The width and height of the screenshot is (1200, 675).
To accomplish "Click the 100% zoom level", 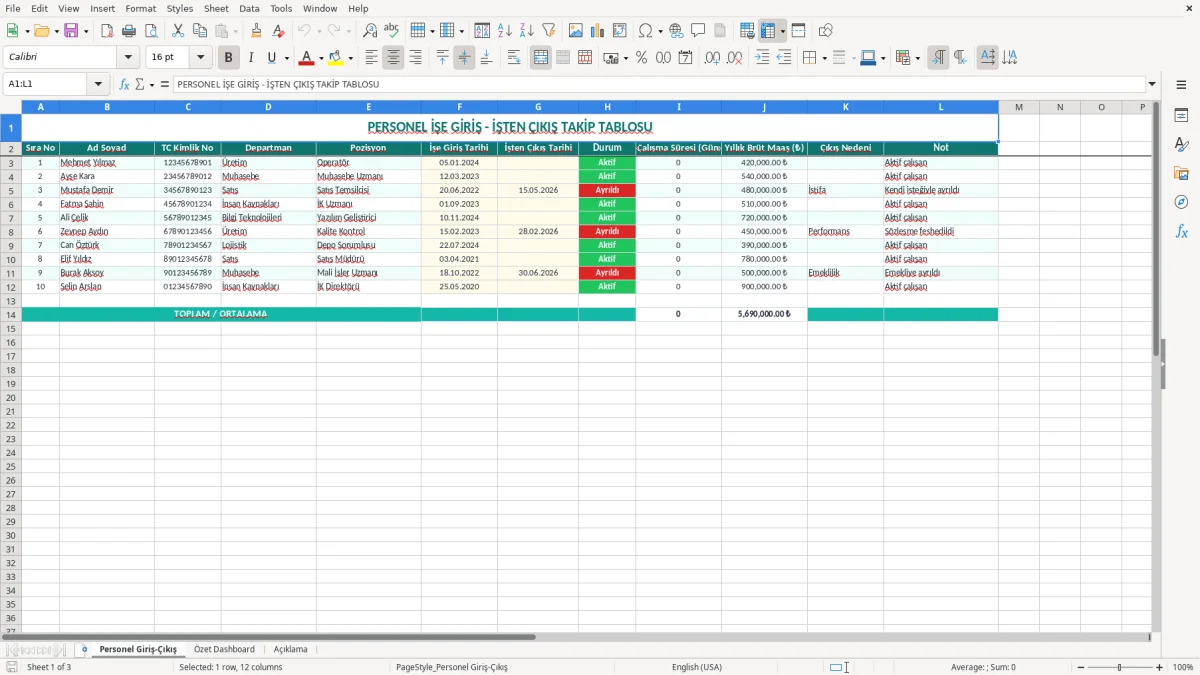I will click(x=1183, y=667).
